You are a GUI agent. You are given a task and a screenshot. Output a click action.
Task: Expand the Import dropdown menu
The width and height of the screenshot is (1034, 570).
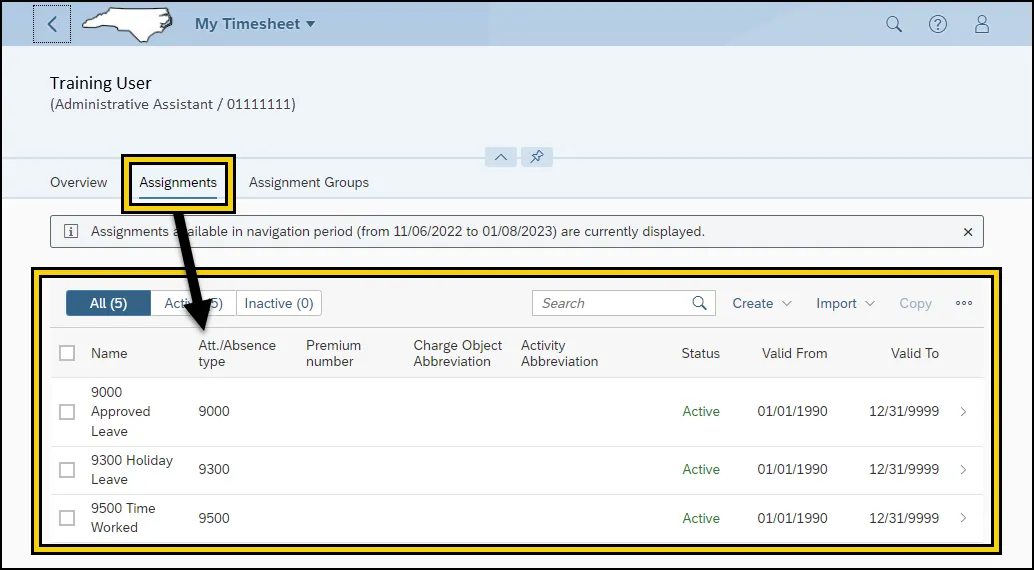845,303
